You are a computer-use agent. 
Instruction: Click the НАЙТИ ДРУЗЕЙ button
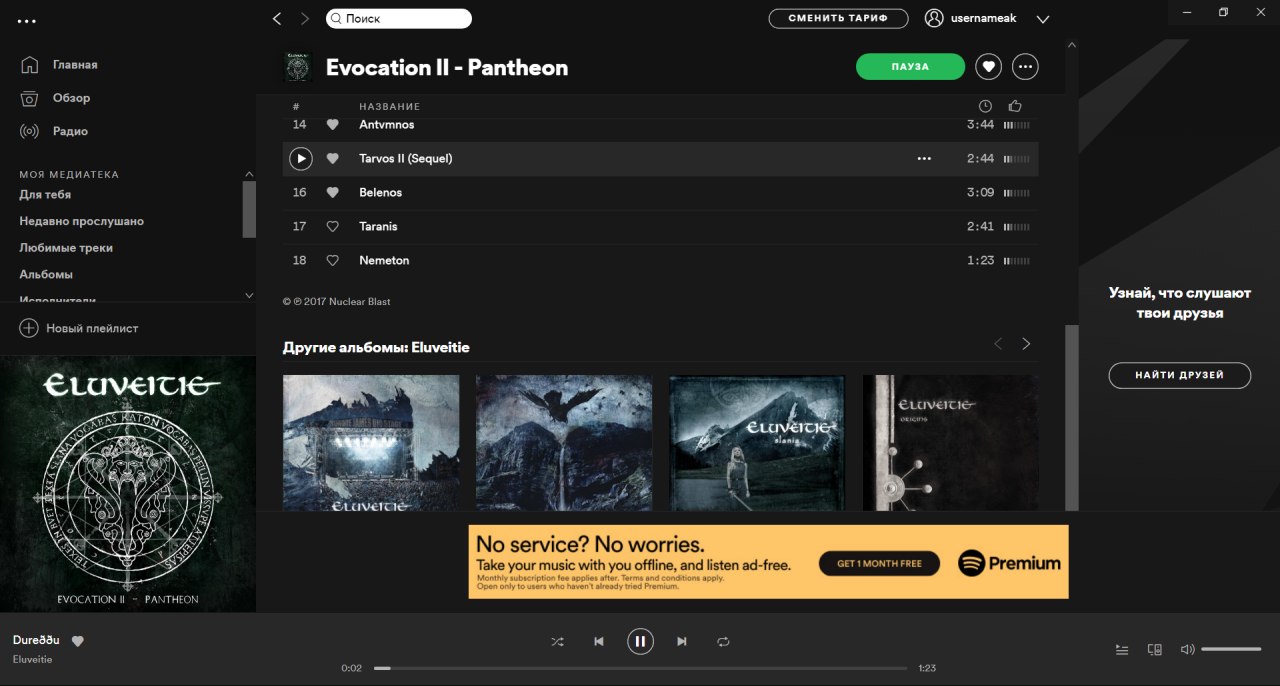tap(1180, 375)
